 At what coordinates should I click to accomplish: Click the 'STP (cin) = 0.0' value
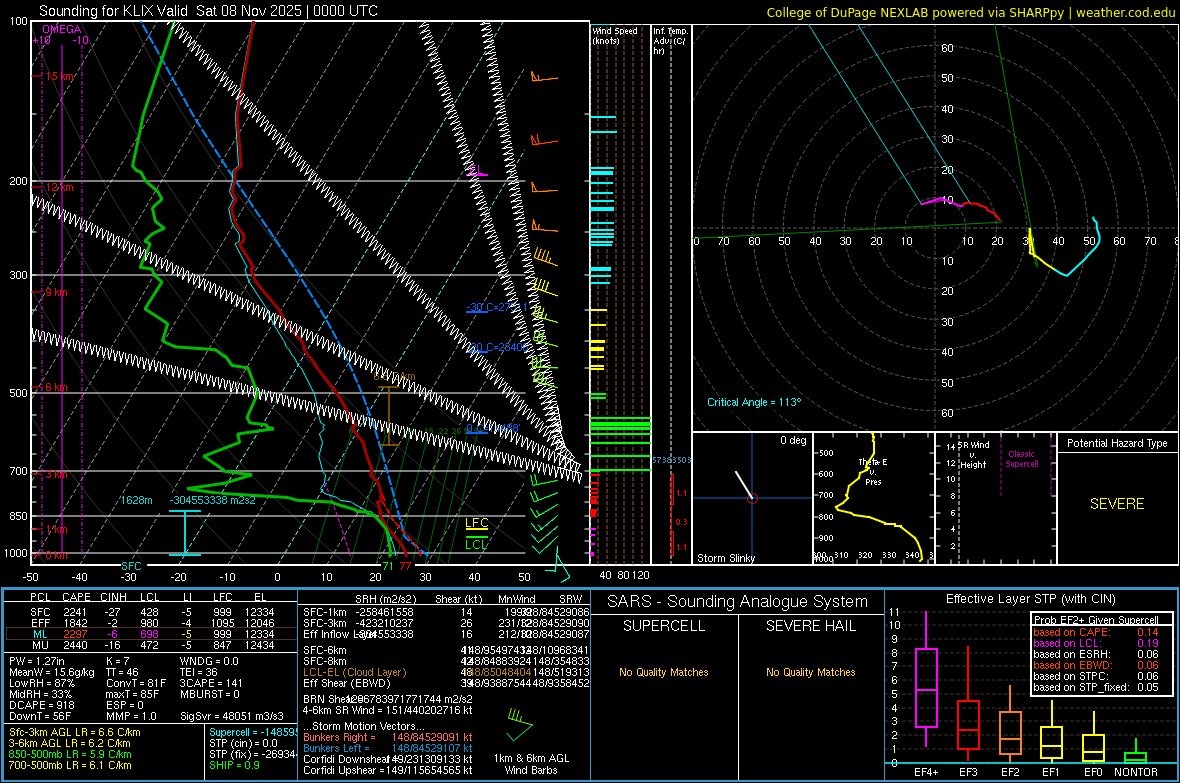click(243, 743)
